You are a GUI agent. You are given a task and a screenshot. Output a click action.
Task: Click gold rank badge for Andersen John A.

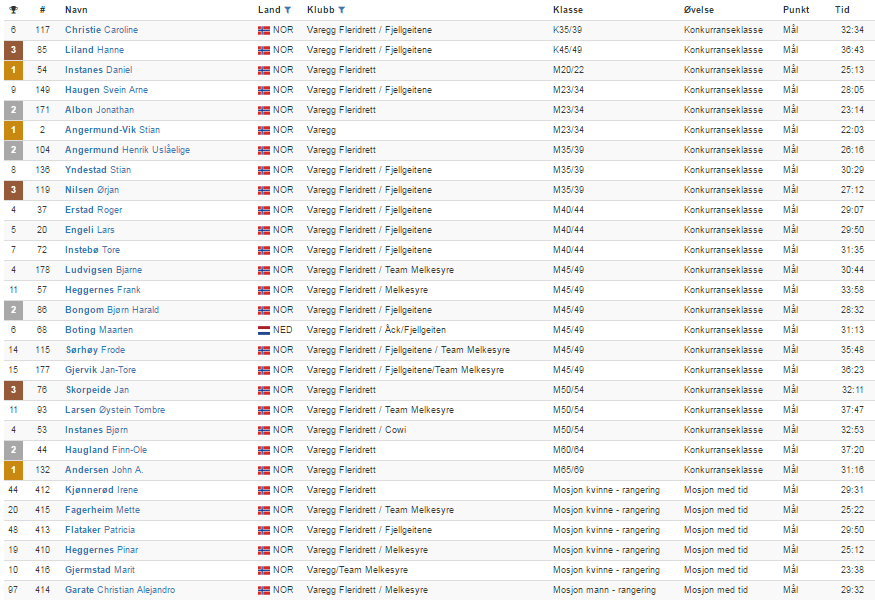[x=13, y=470]
